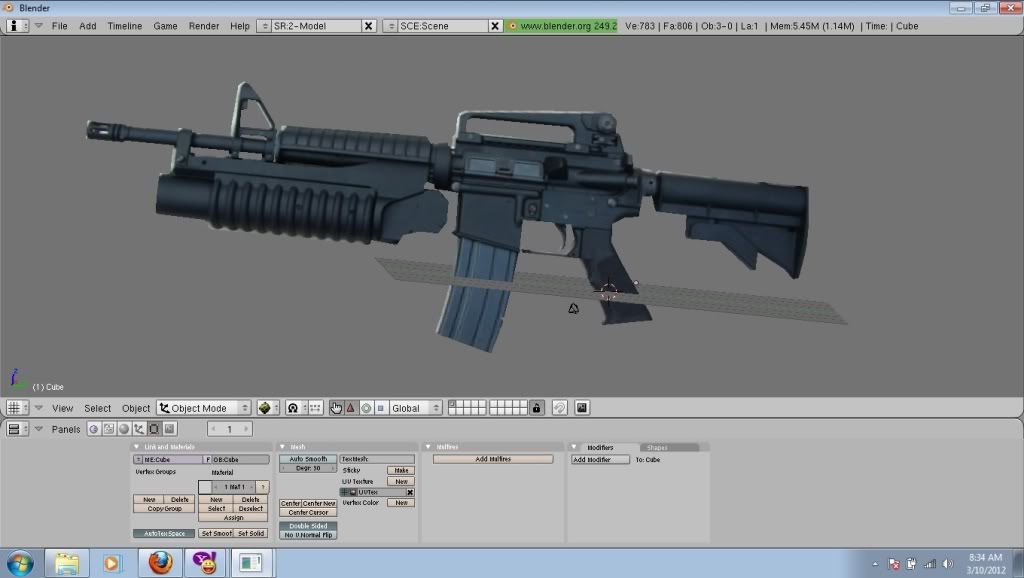Click the render this window icon

tap(582, 408)
